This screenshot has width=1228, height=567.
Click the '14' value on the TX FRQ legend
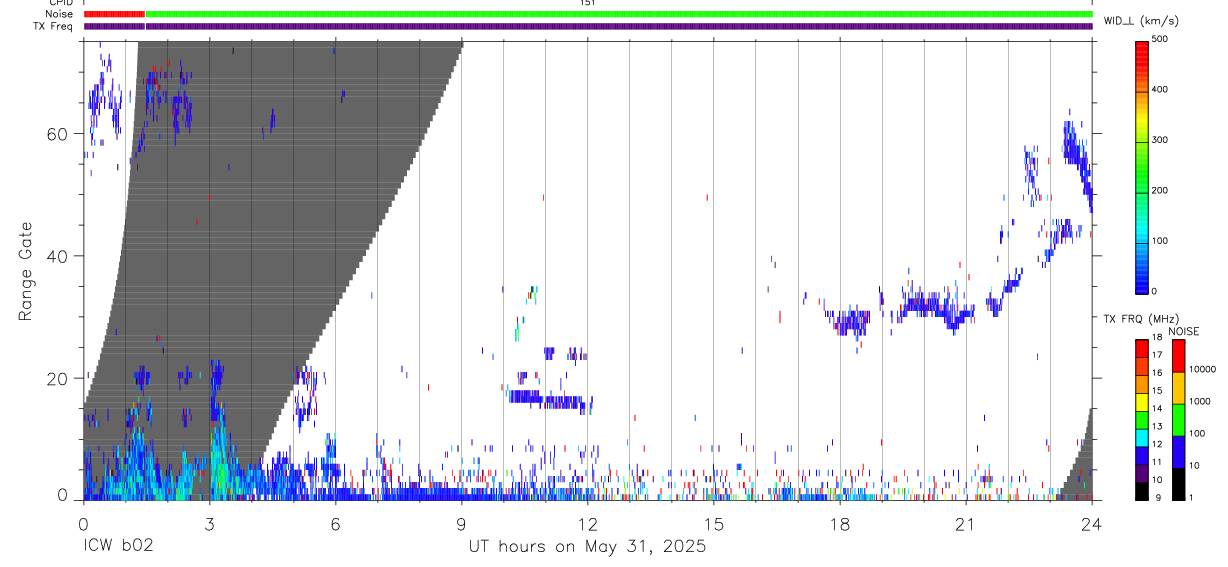1157,408
